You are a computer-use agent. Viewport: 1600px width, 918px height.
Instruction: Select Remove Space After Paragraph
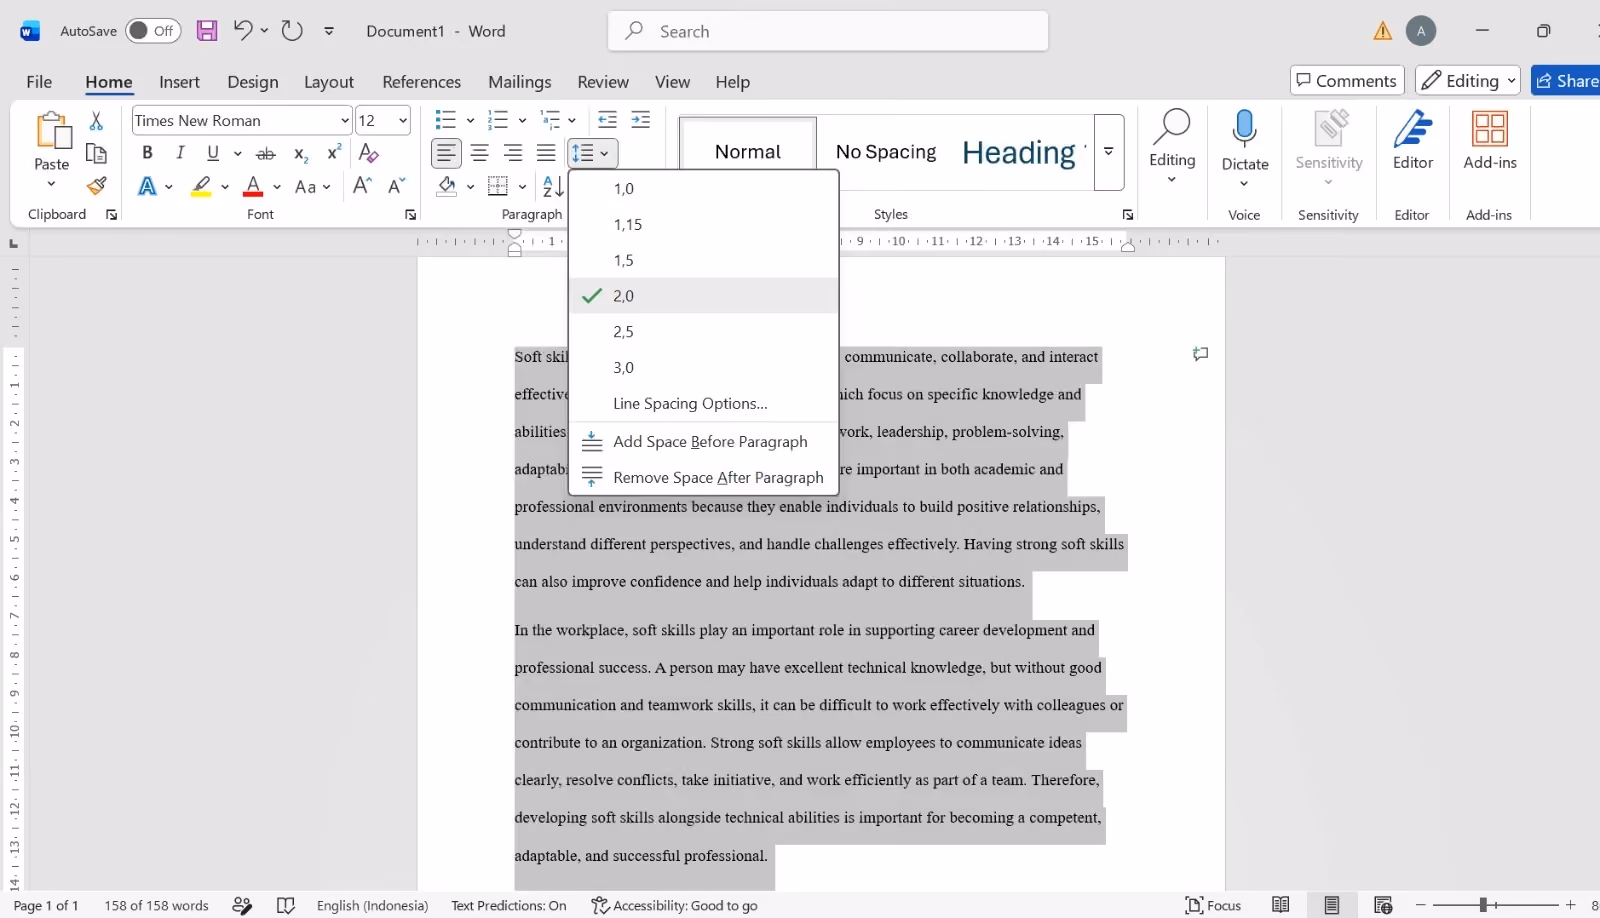pos(703,477)
